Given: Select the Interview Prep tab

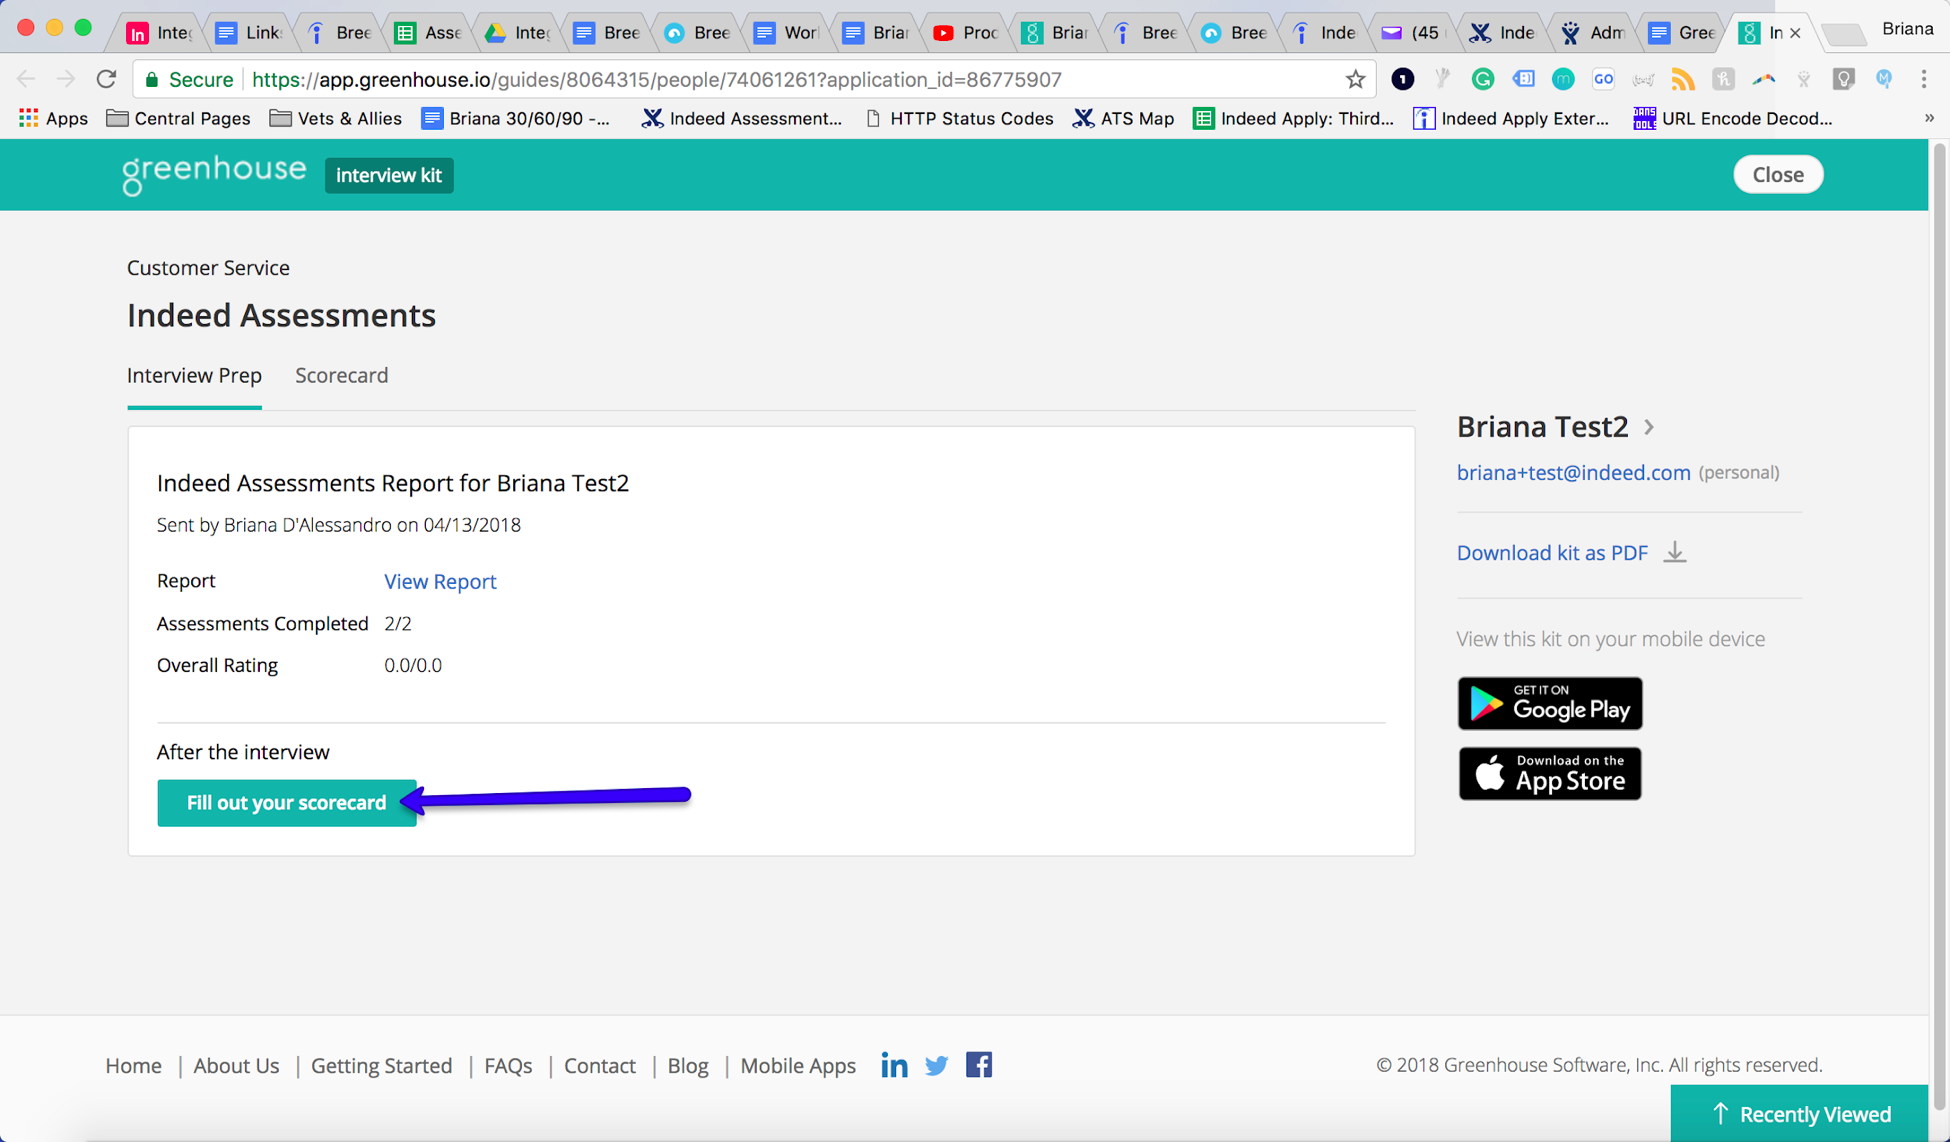Looking at the screenshot, I should pyautogui.click(x=194, y=375).
